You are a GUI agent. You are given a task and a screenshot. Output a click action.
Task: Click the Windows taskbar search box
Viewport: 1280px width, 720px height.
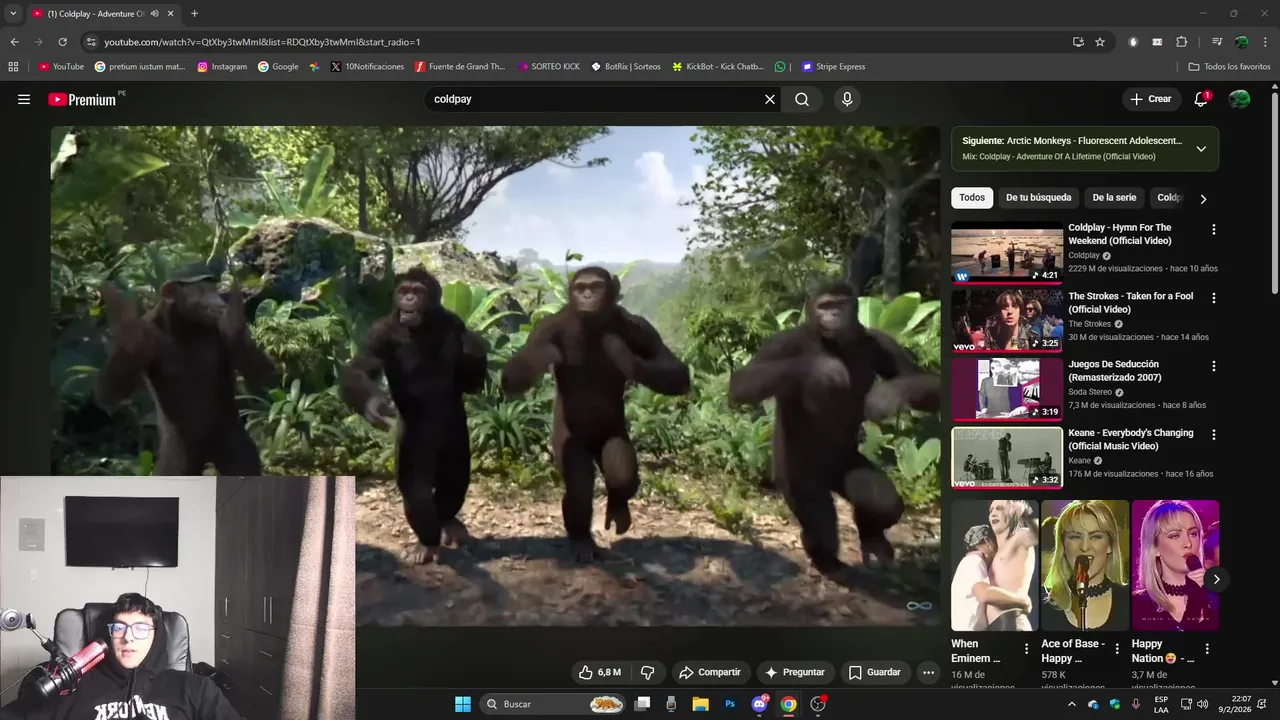[x=553, y=704]
